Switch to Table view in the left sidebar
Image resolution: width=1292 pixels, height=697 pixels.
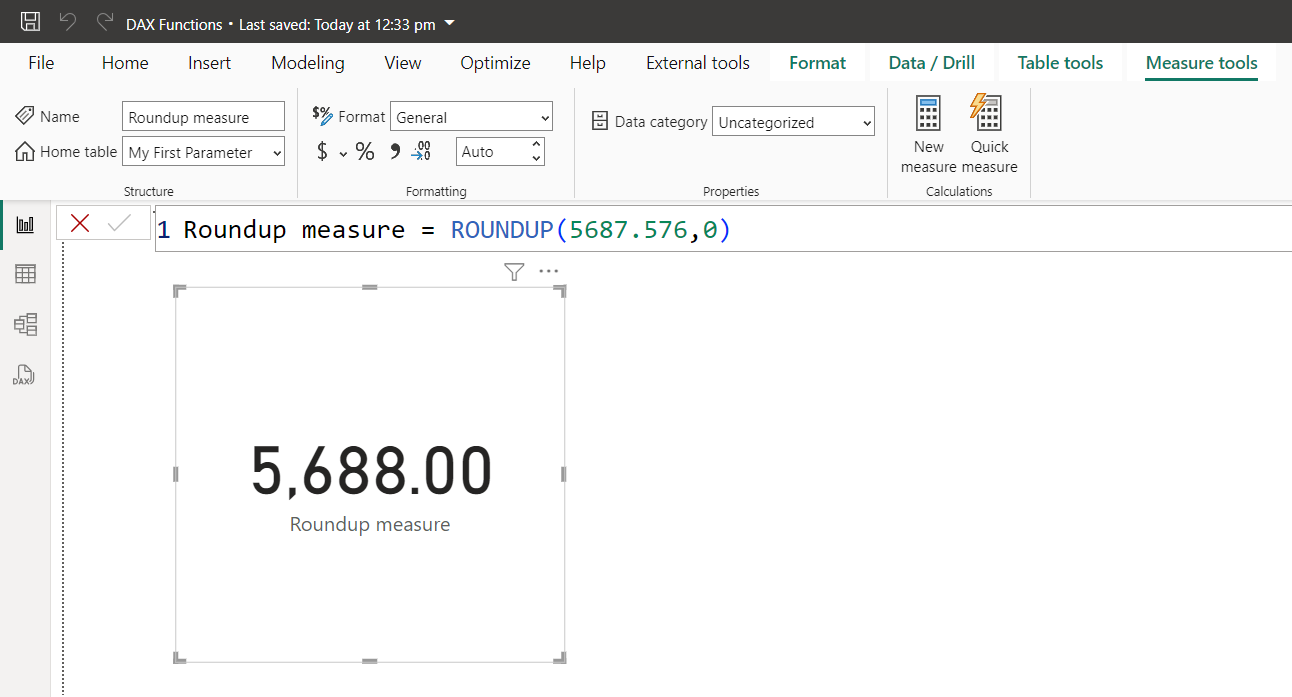(25, 273)
